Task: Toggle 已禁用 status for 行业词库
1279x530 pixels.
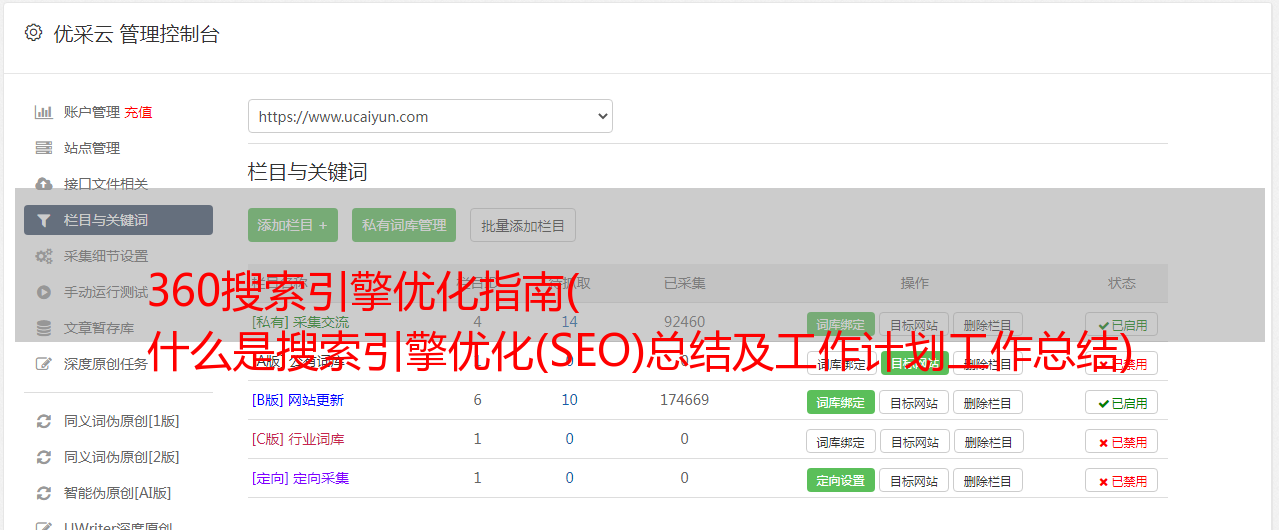Action: pyautogui.click(x=1122, y=442)
